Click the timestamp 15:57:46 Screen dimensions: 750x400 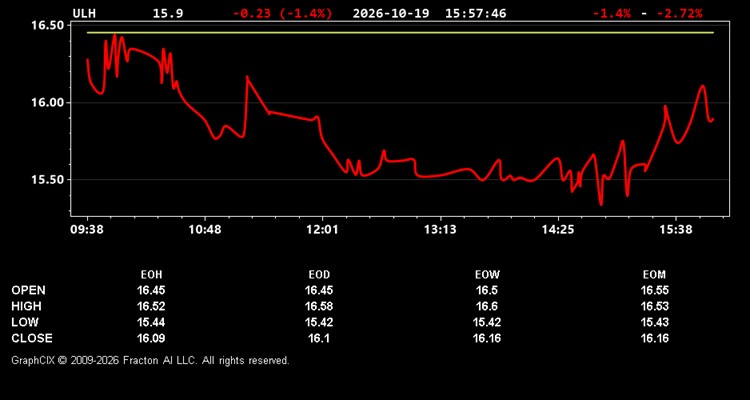475,13
